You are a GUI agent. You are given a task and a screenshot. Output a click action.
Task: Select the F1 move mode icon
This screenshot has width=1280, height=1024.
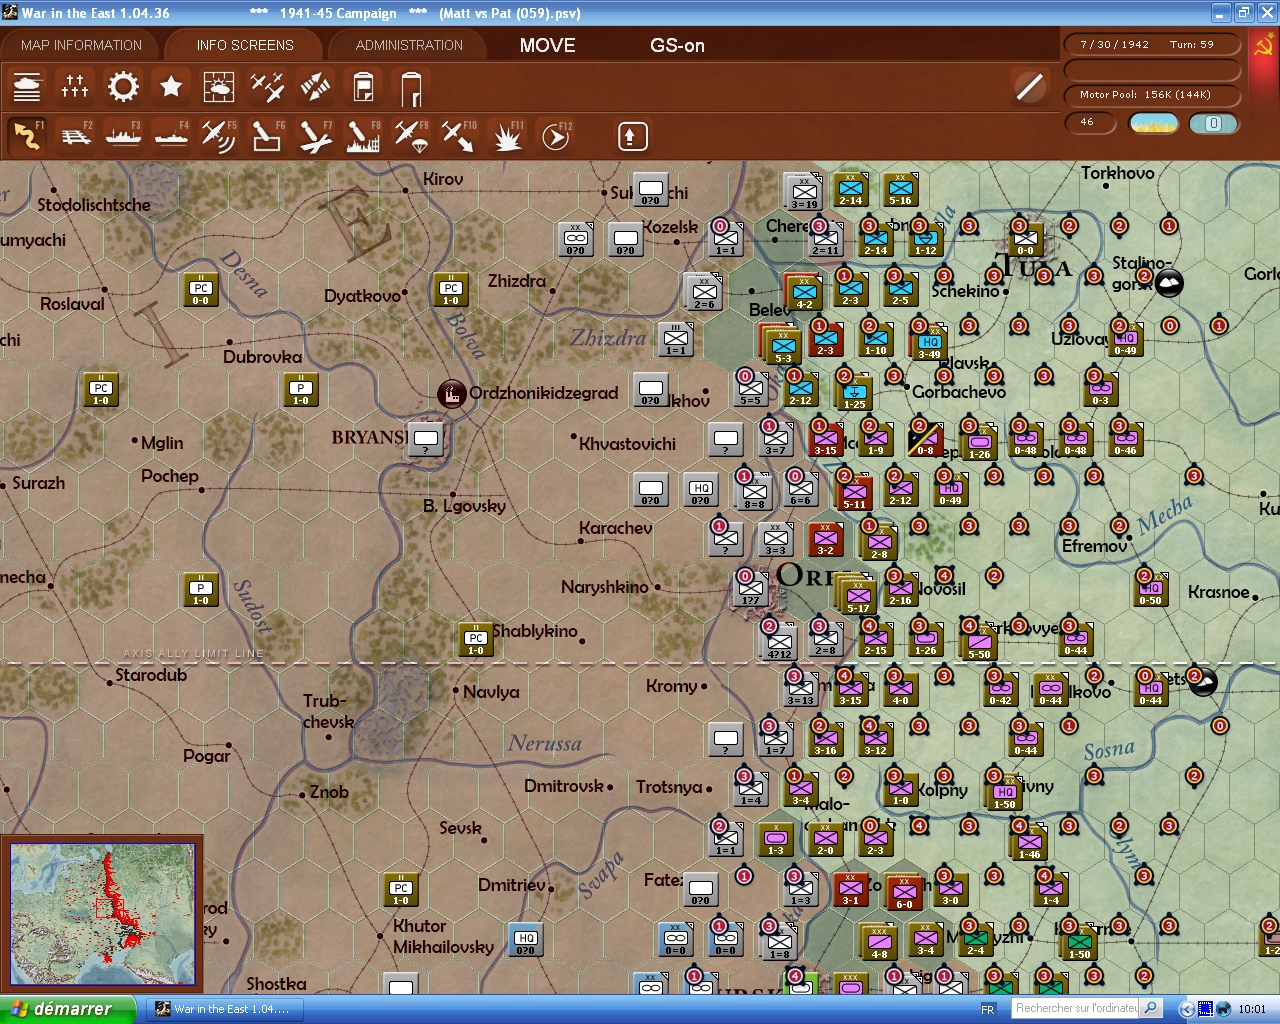[27, 136]
